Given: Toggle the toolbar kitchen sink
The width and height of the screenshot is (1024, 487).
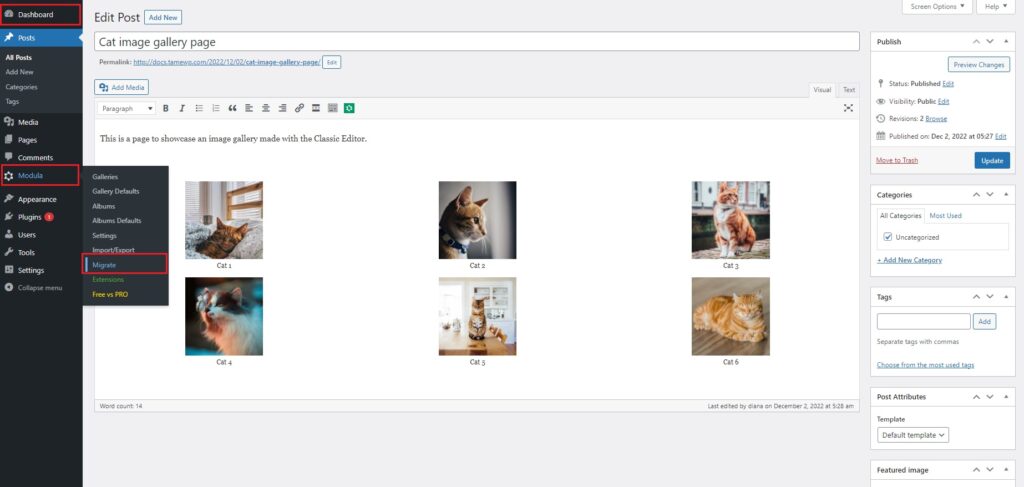Looking at the screenshot, I should click(x=332, y=108).
